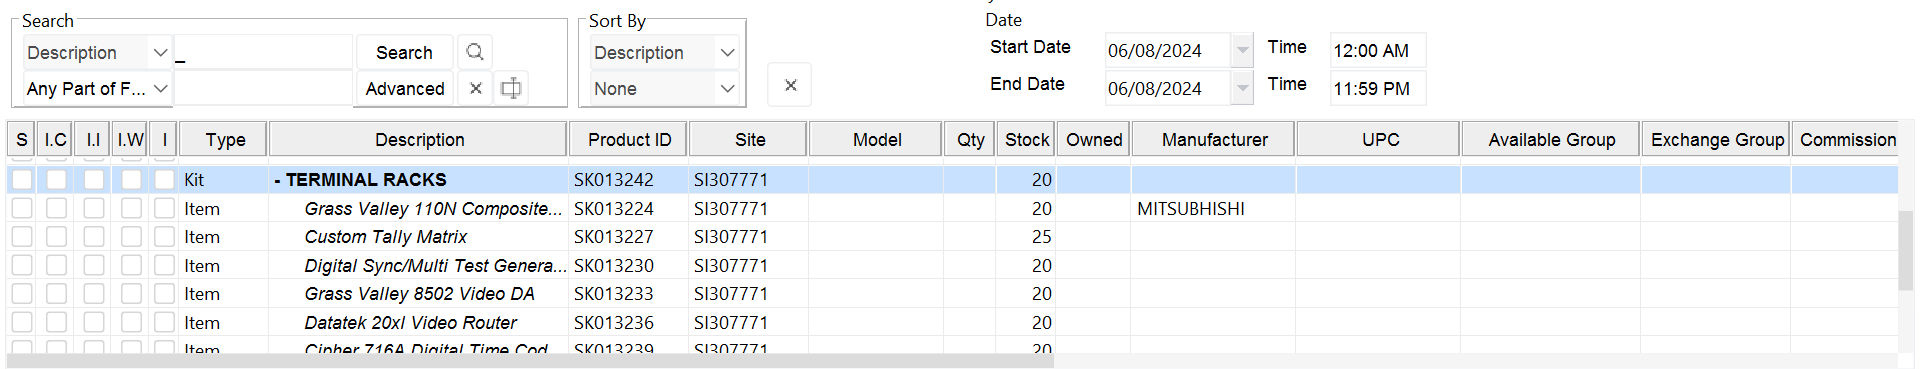Click the Manufacturer column header
The height and width of the screenshot is (369, 1920).
click(x=1214, y=139)
